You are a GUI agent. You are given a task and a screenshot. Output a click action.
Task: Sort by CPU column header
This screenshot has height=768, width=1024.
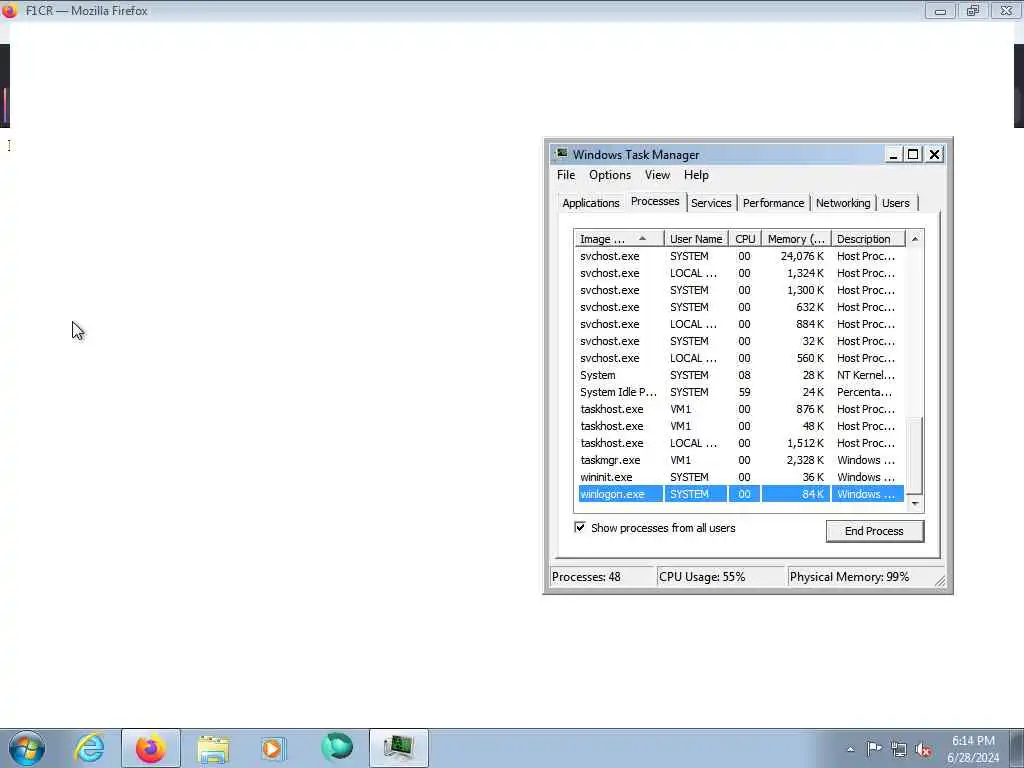click(x=745, y=239)
